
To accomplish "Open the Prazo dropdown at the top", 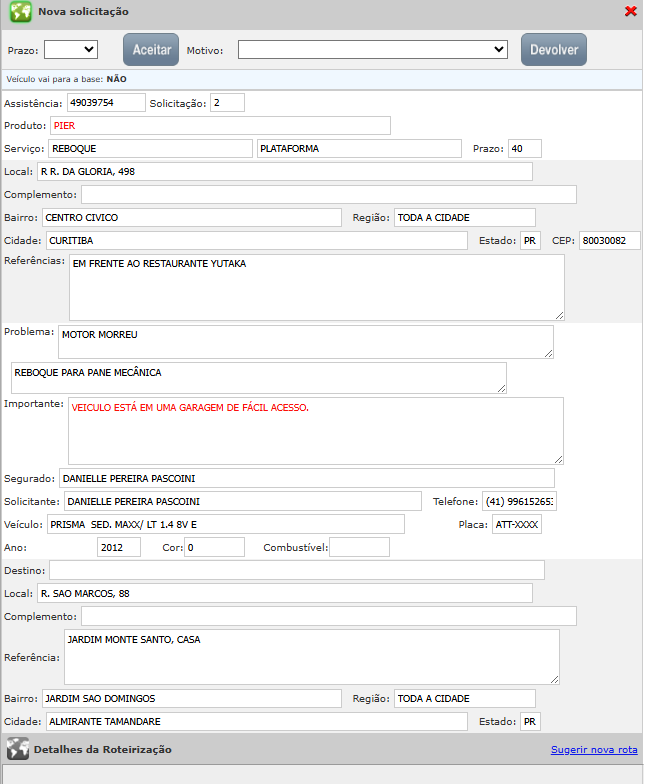I will click(x=70, y=50).
